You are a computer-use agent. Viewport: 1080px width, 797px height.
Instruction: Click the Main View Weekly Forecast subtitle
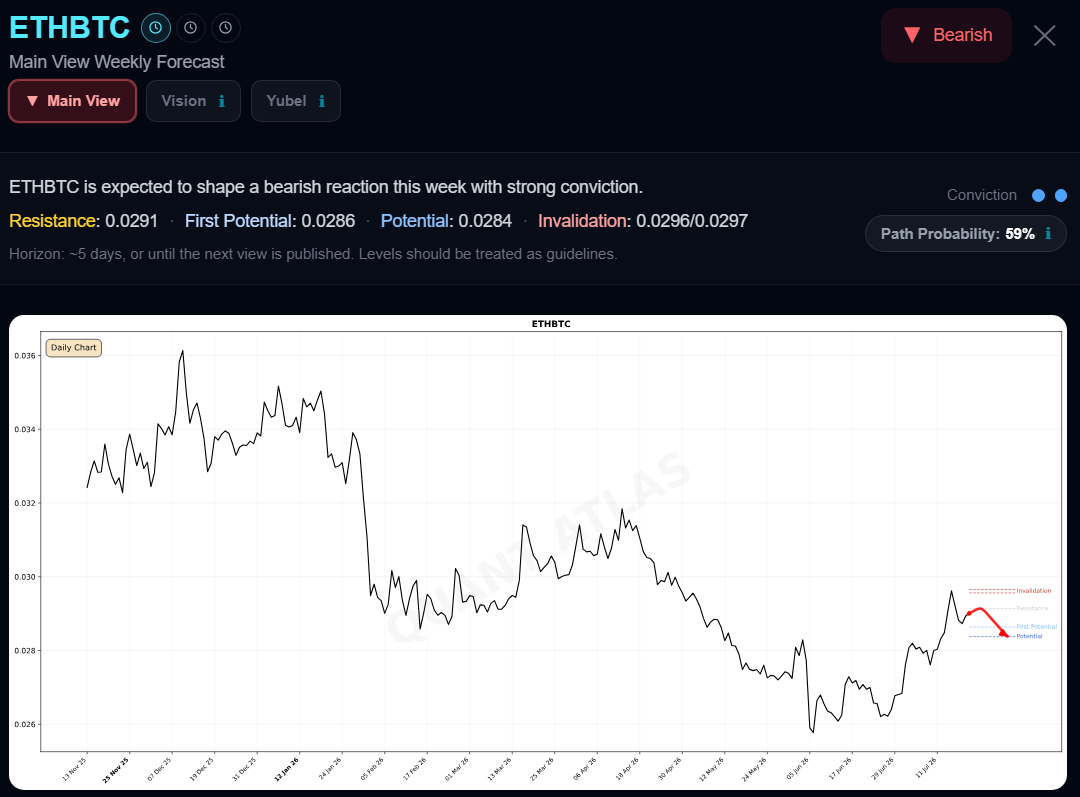[x=116, y=62]
